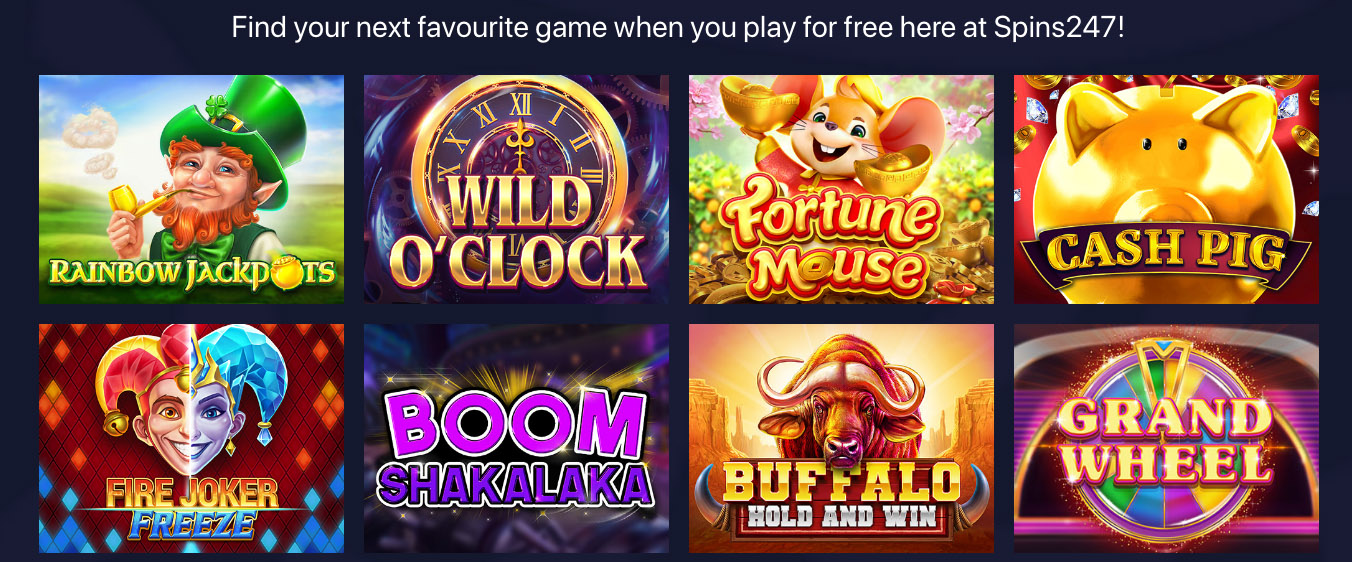Select the Fortune Mouse game tile

[841, 189]
